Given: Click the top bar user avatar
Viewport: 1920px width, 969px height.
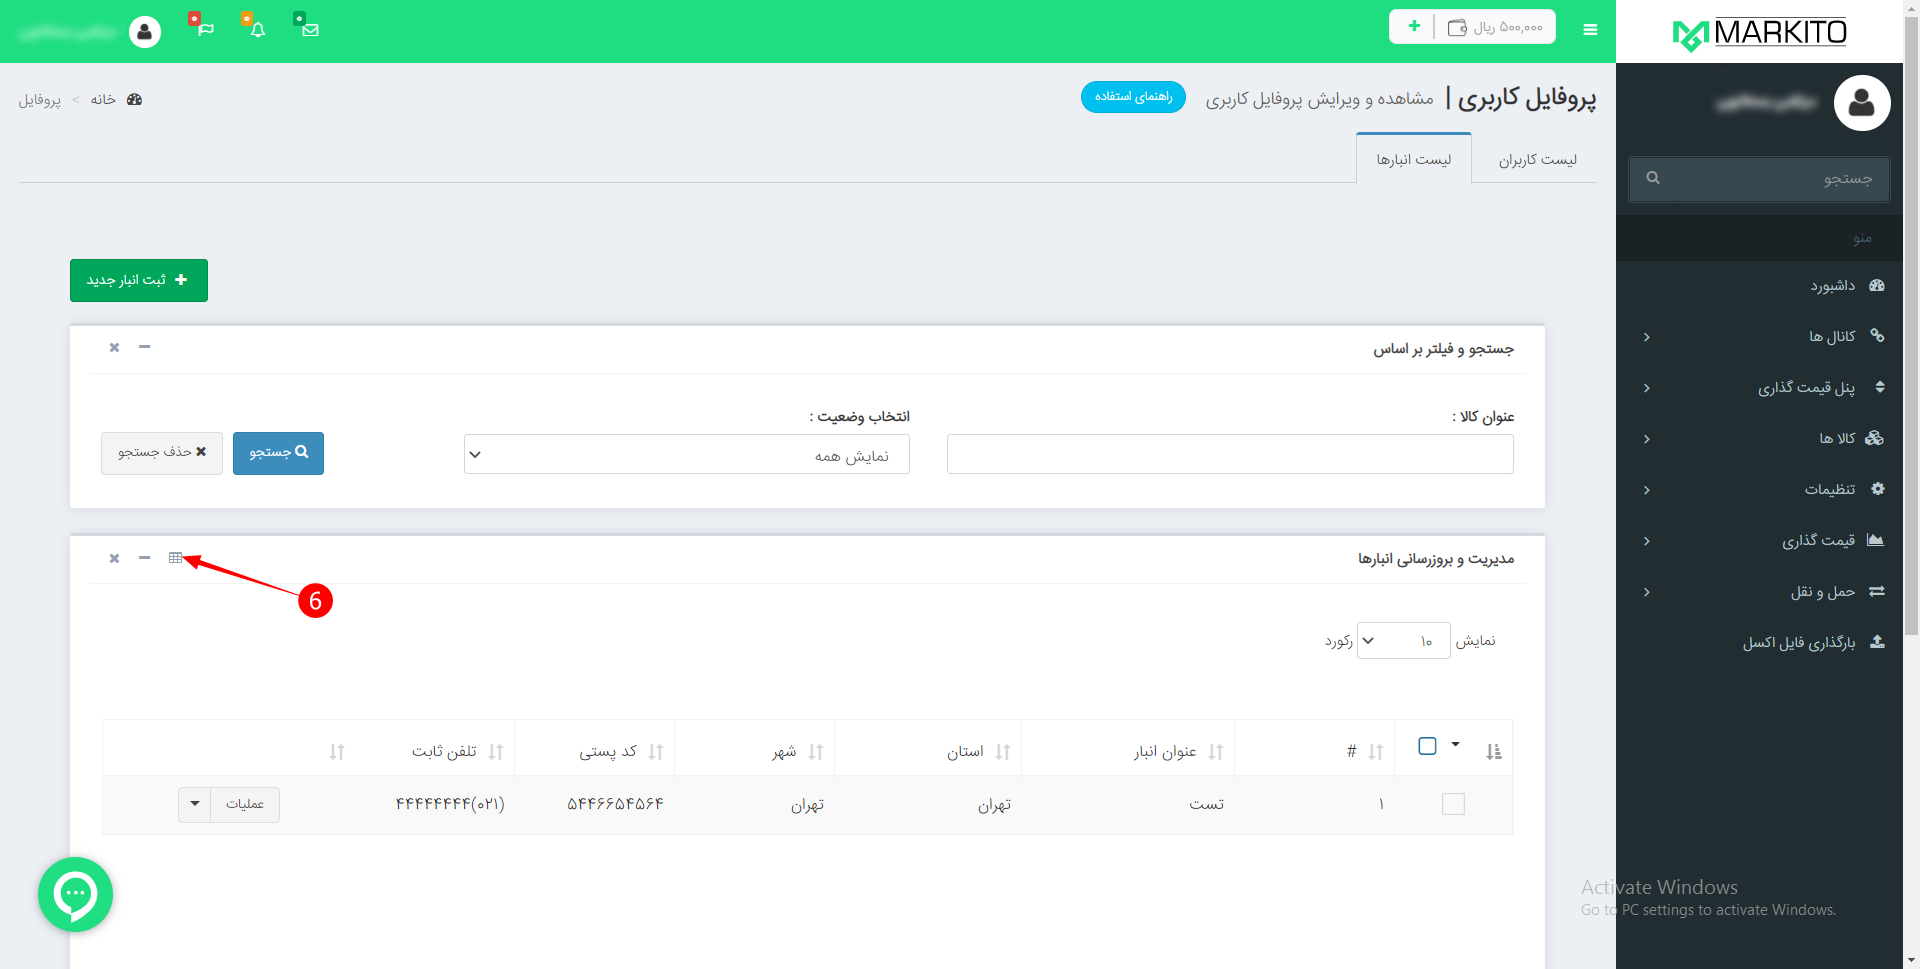Looking at the screenshot, I should (x=145, y=32).
